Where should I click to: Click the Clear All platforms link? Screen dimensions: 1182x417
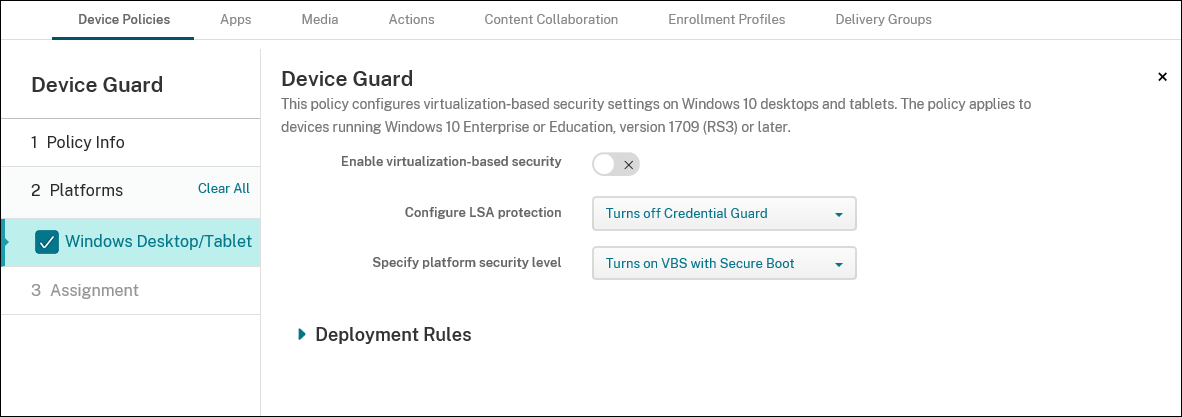(223, 189)
